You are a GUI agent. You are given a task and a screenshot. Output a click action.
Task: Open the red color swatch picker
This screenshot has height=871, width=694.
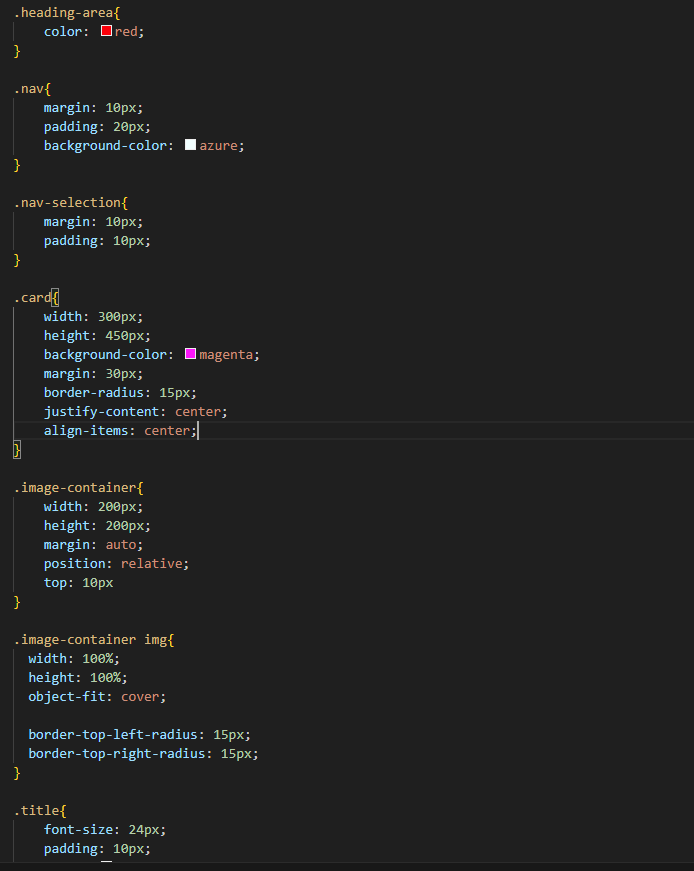point(106,31)
